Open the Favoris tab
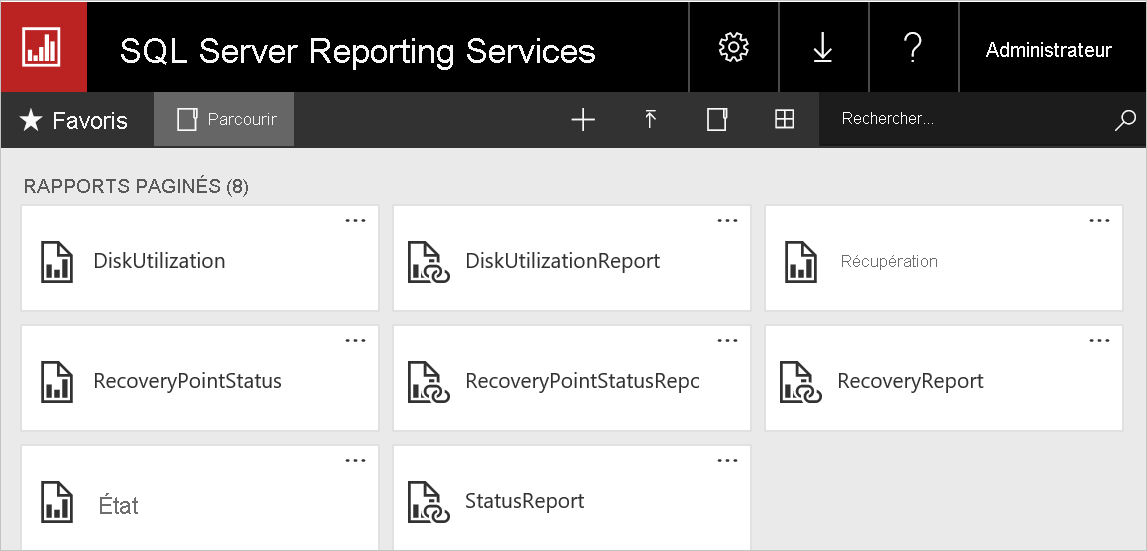The image size is (1147, 551). pos(75,121)
